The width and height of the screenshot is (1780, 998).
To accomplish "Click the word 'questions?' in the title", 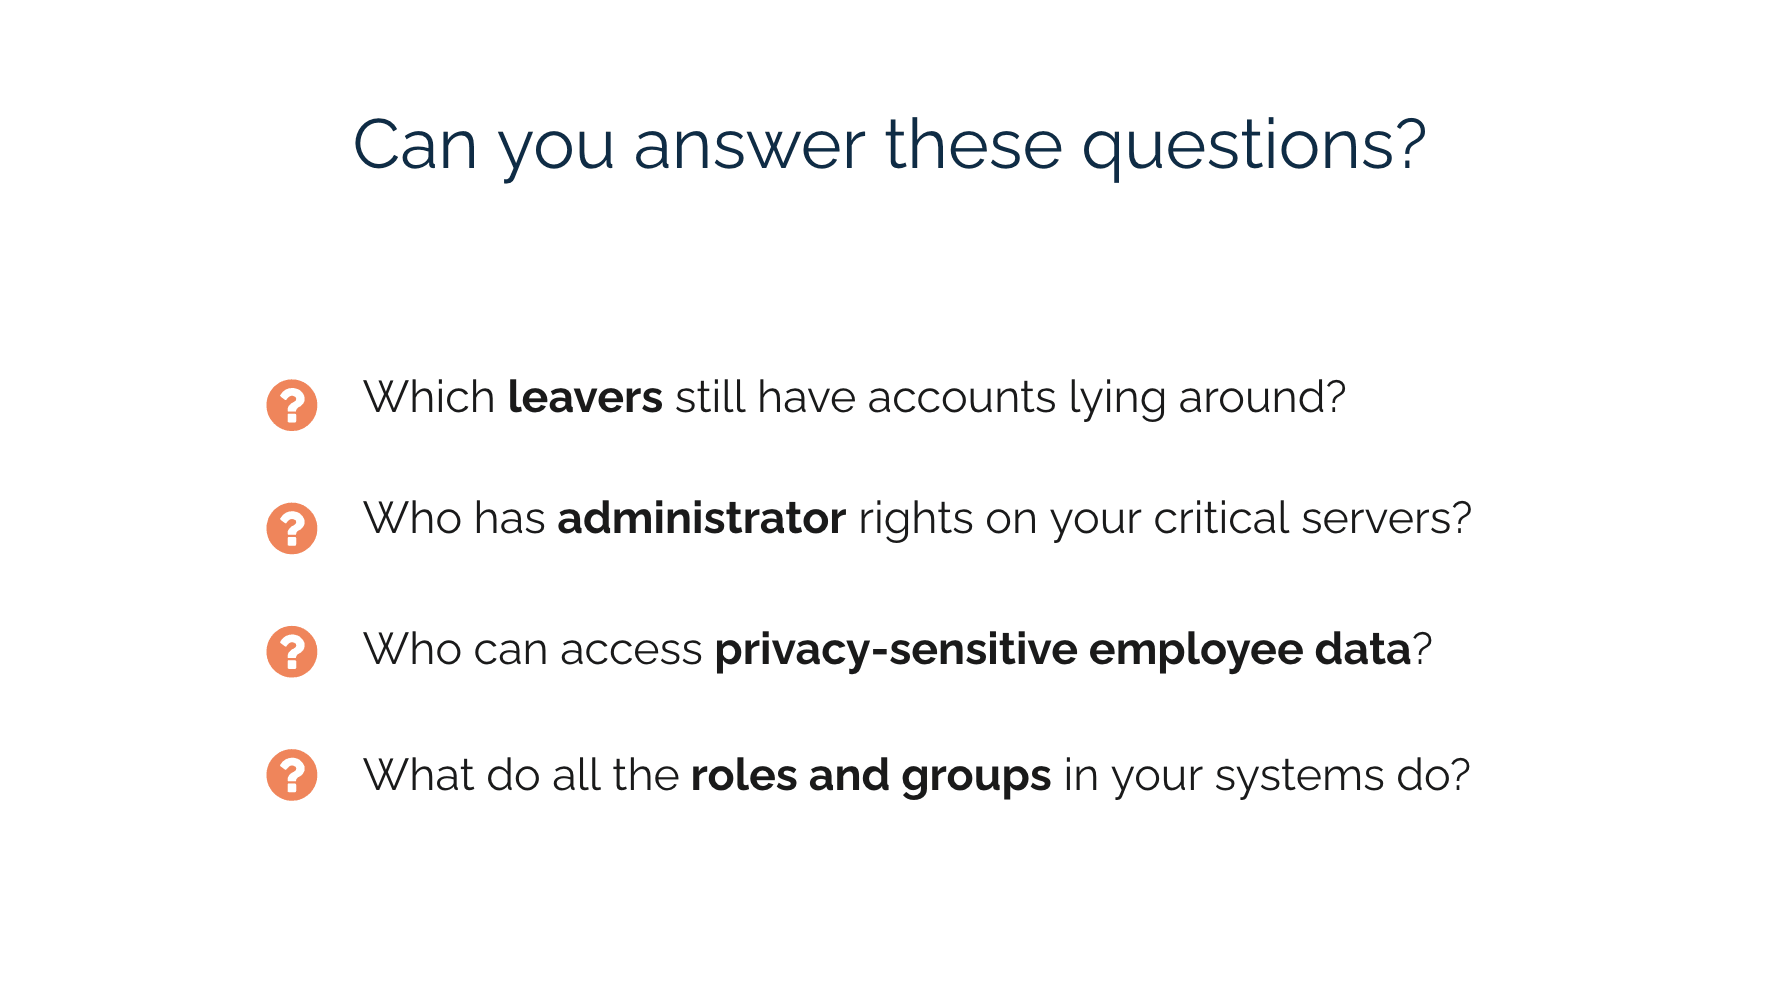I will point(1254,148).
